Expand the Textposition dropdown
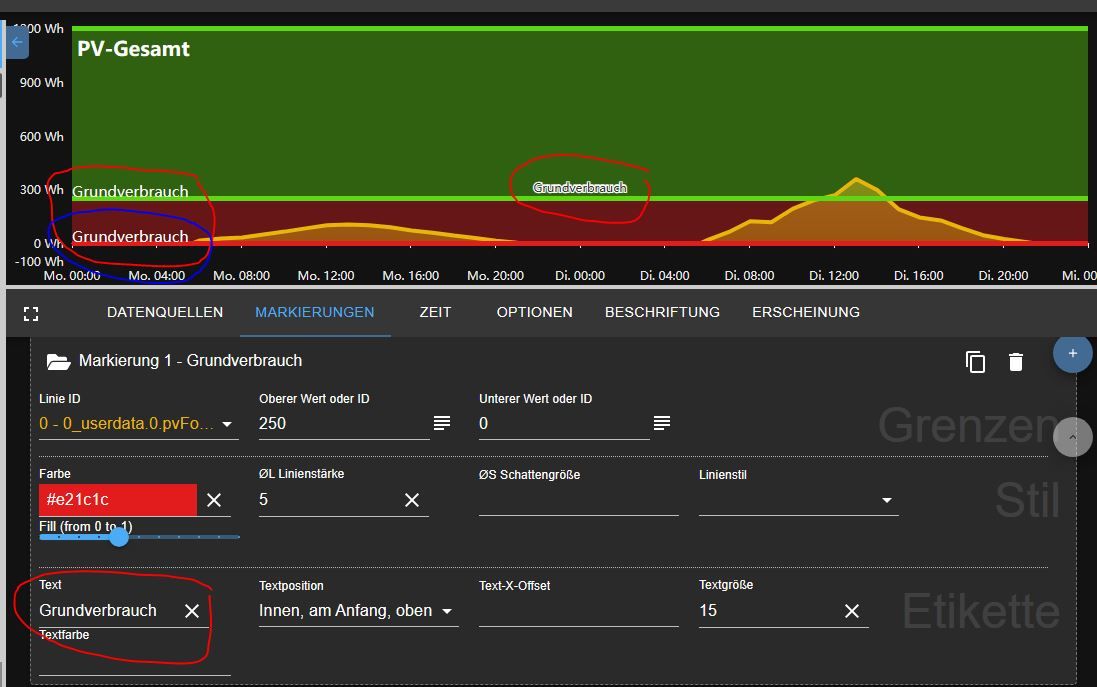This screenshot has height=687, width=1097. pyautogui.click(x=447, y=611)
